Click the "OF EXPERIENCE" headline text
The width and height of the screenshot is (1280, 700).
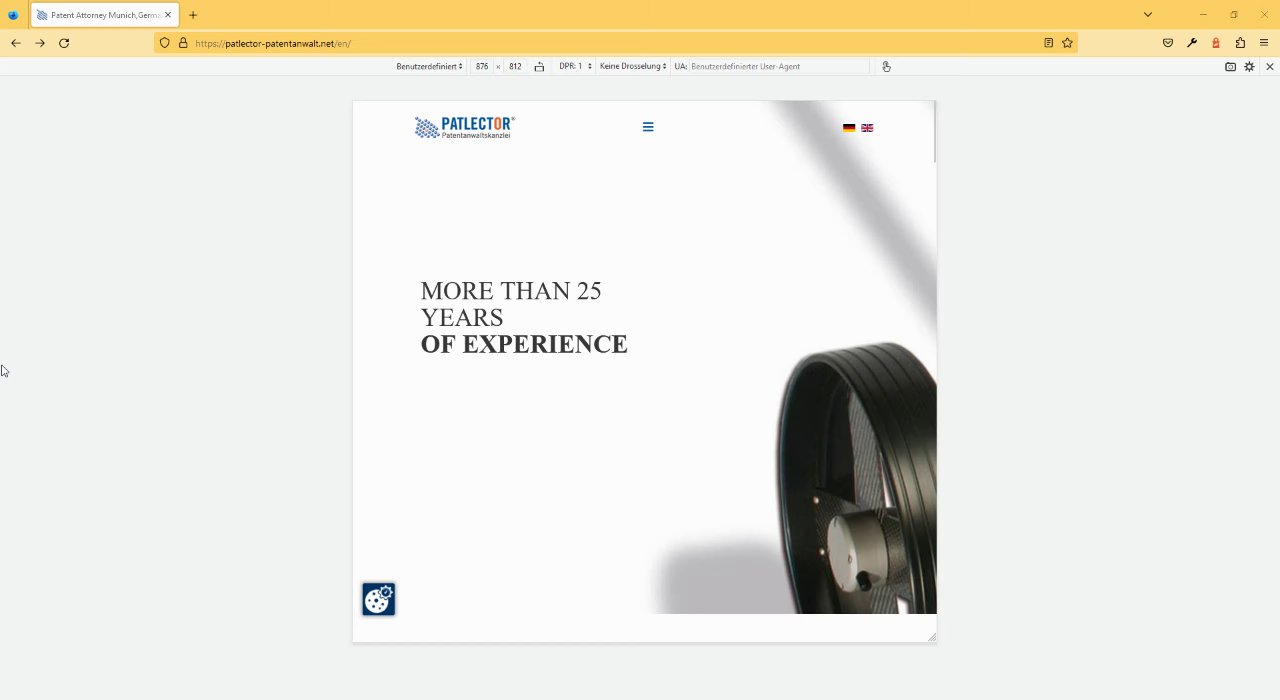click(524, 344)
